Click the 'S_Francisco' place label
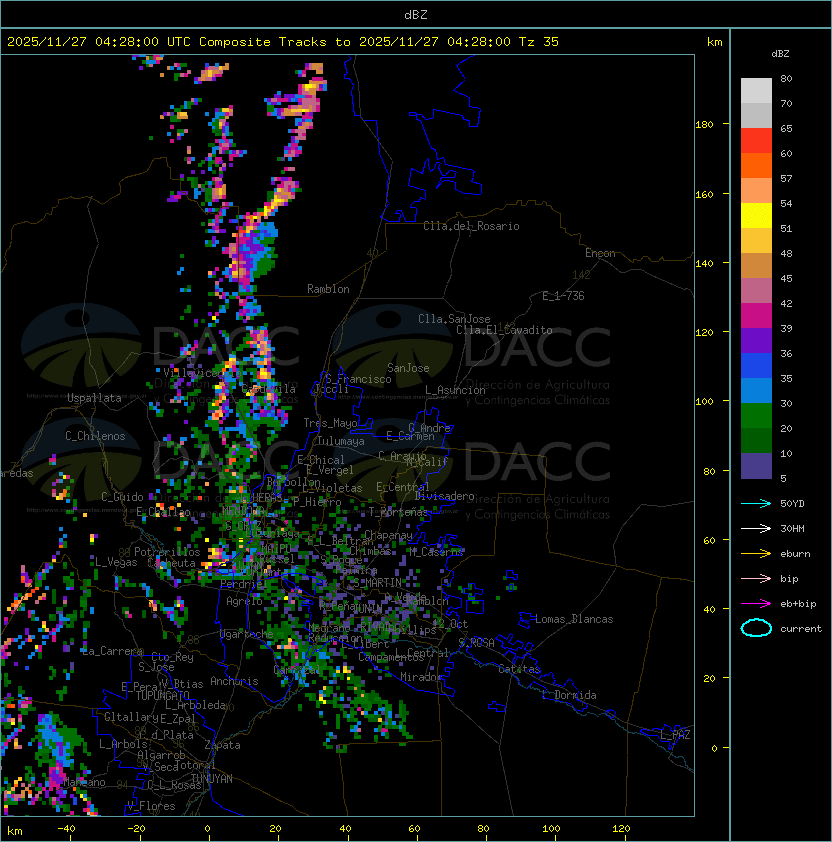Viewport: 832px width, 842px height. 358,379
